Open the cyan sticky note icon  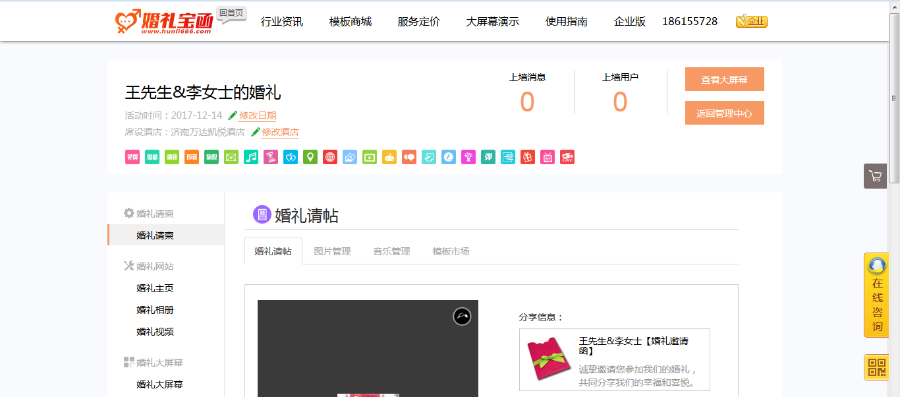pos(429,157)
